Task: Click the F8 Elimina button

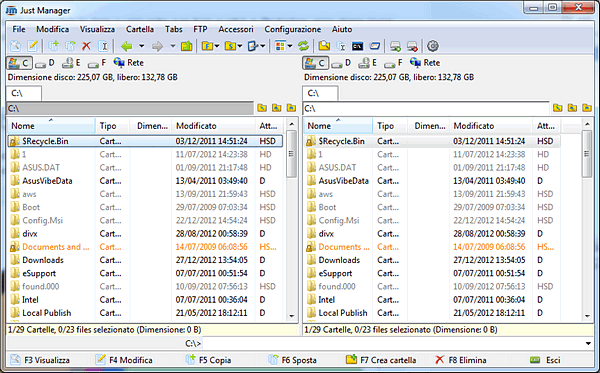Action: (461, 360)
